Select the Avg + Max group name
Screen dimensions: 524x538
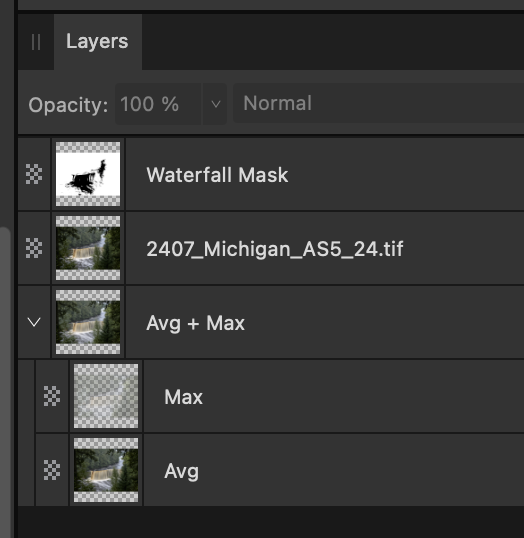[x=196, y=323]
